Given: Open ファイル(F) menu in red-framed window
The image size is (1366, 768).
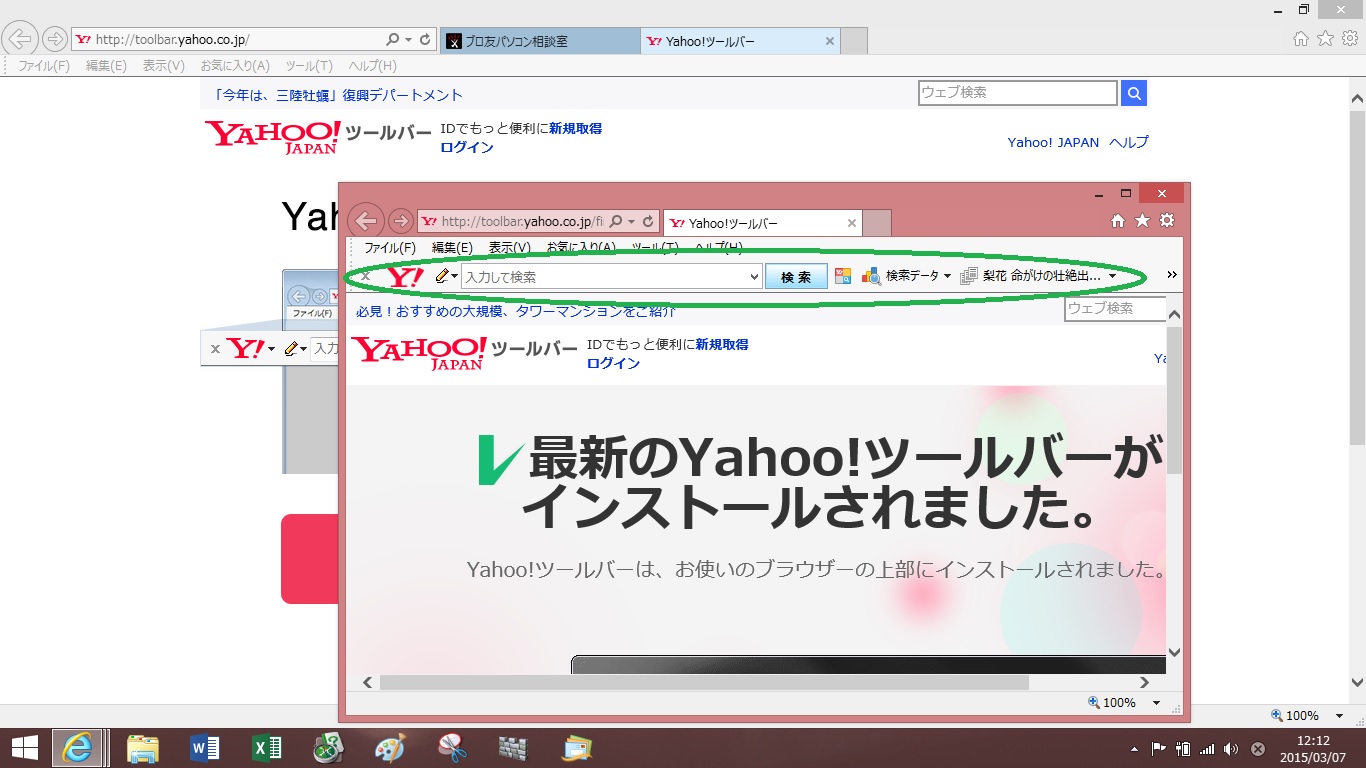Looking at the screenshot, I should click(x=390, y=248).
